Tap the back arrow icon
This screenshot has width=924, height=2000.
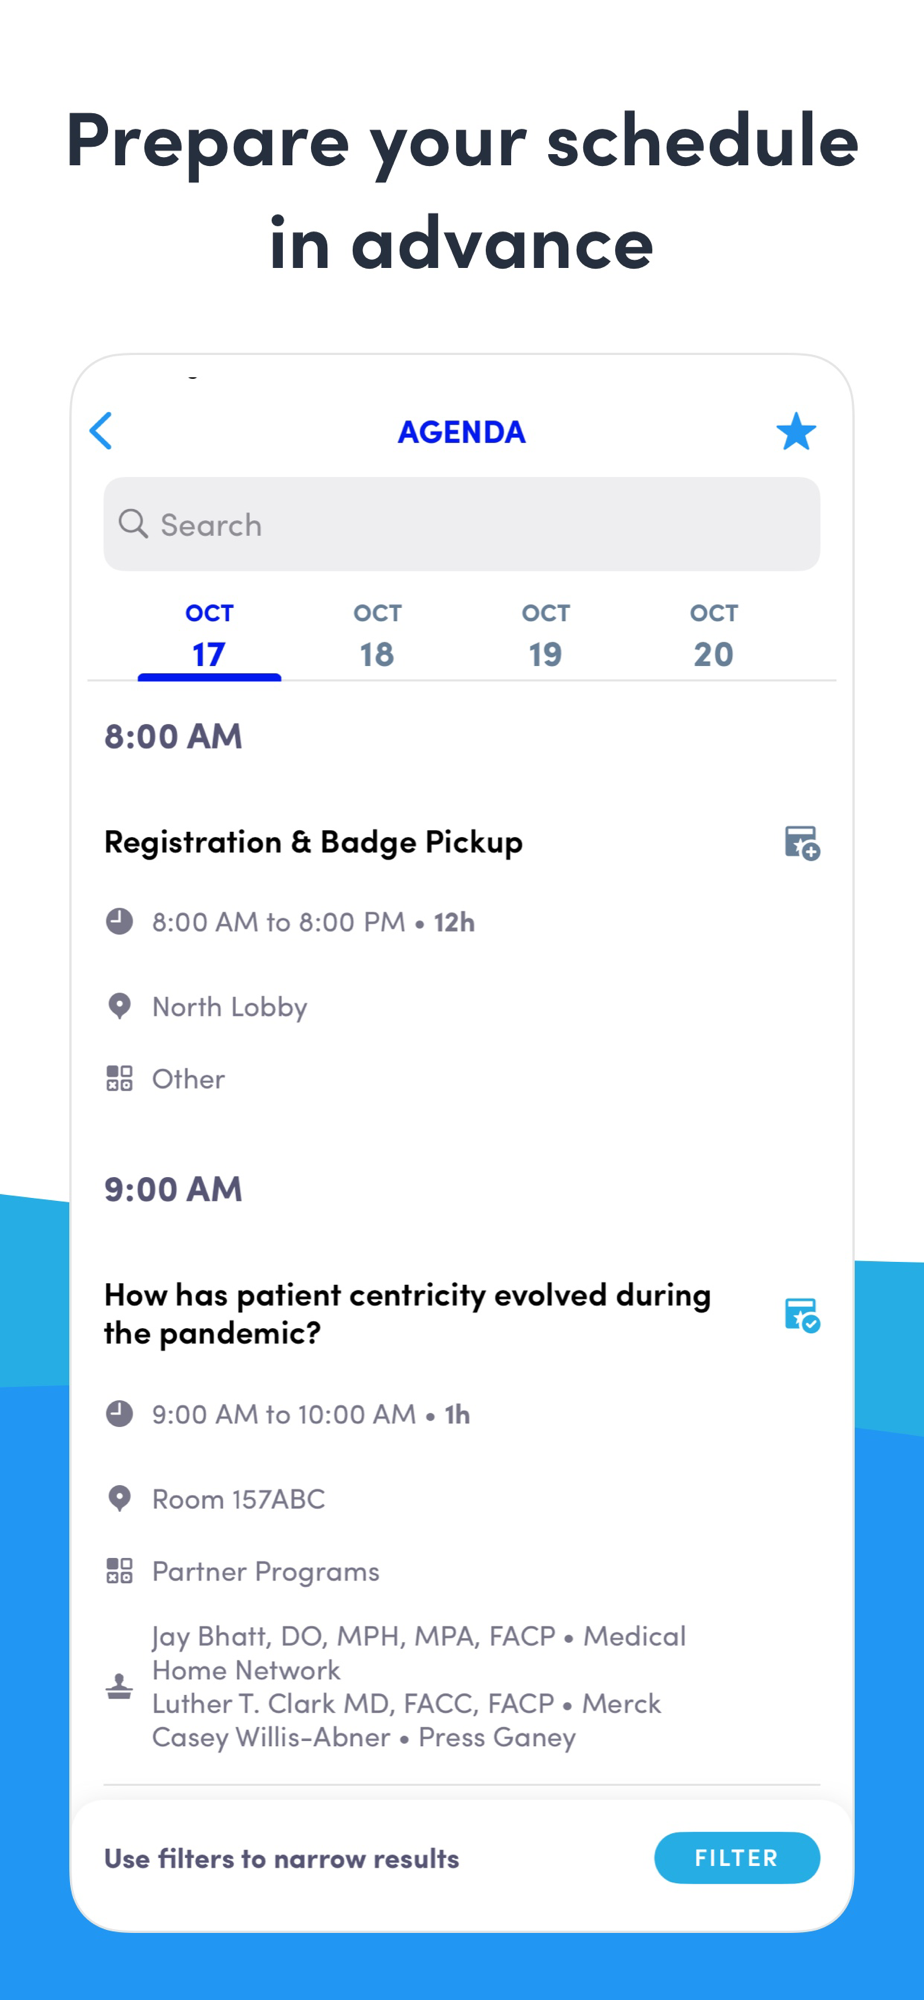point(102,432)
